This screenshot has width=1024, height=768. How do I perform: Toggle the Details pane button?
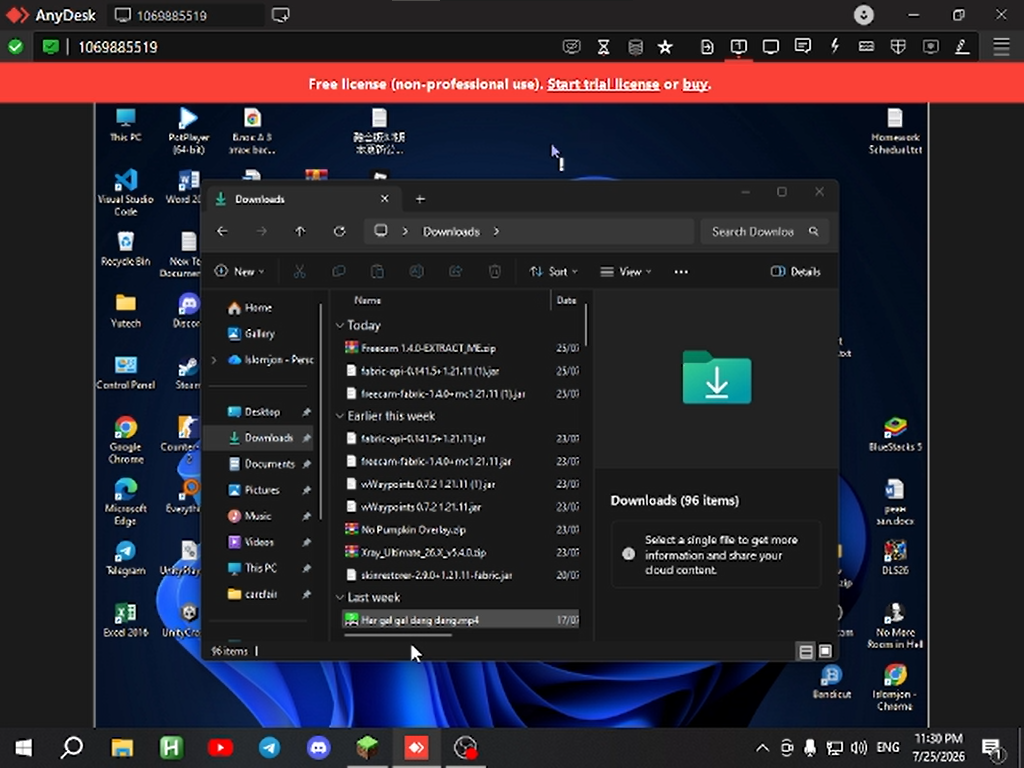[795, 272]
